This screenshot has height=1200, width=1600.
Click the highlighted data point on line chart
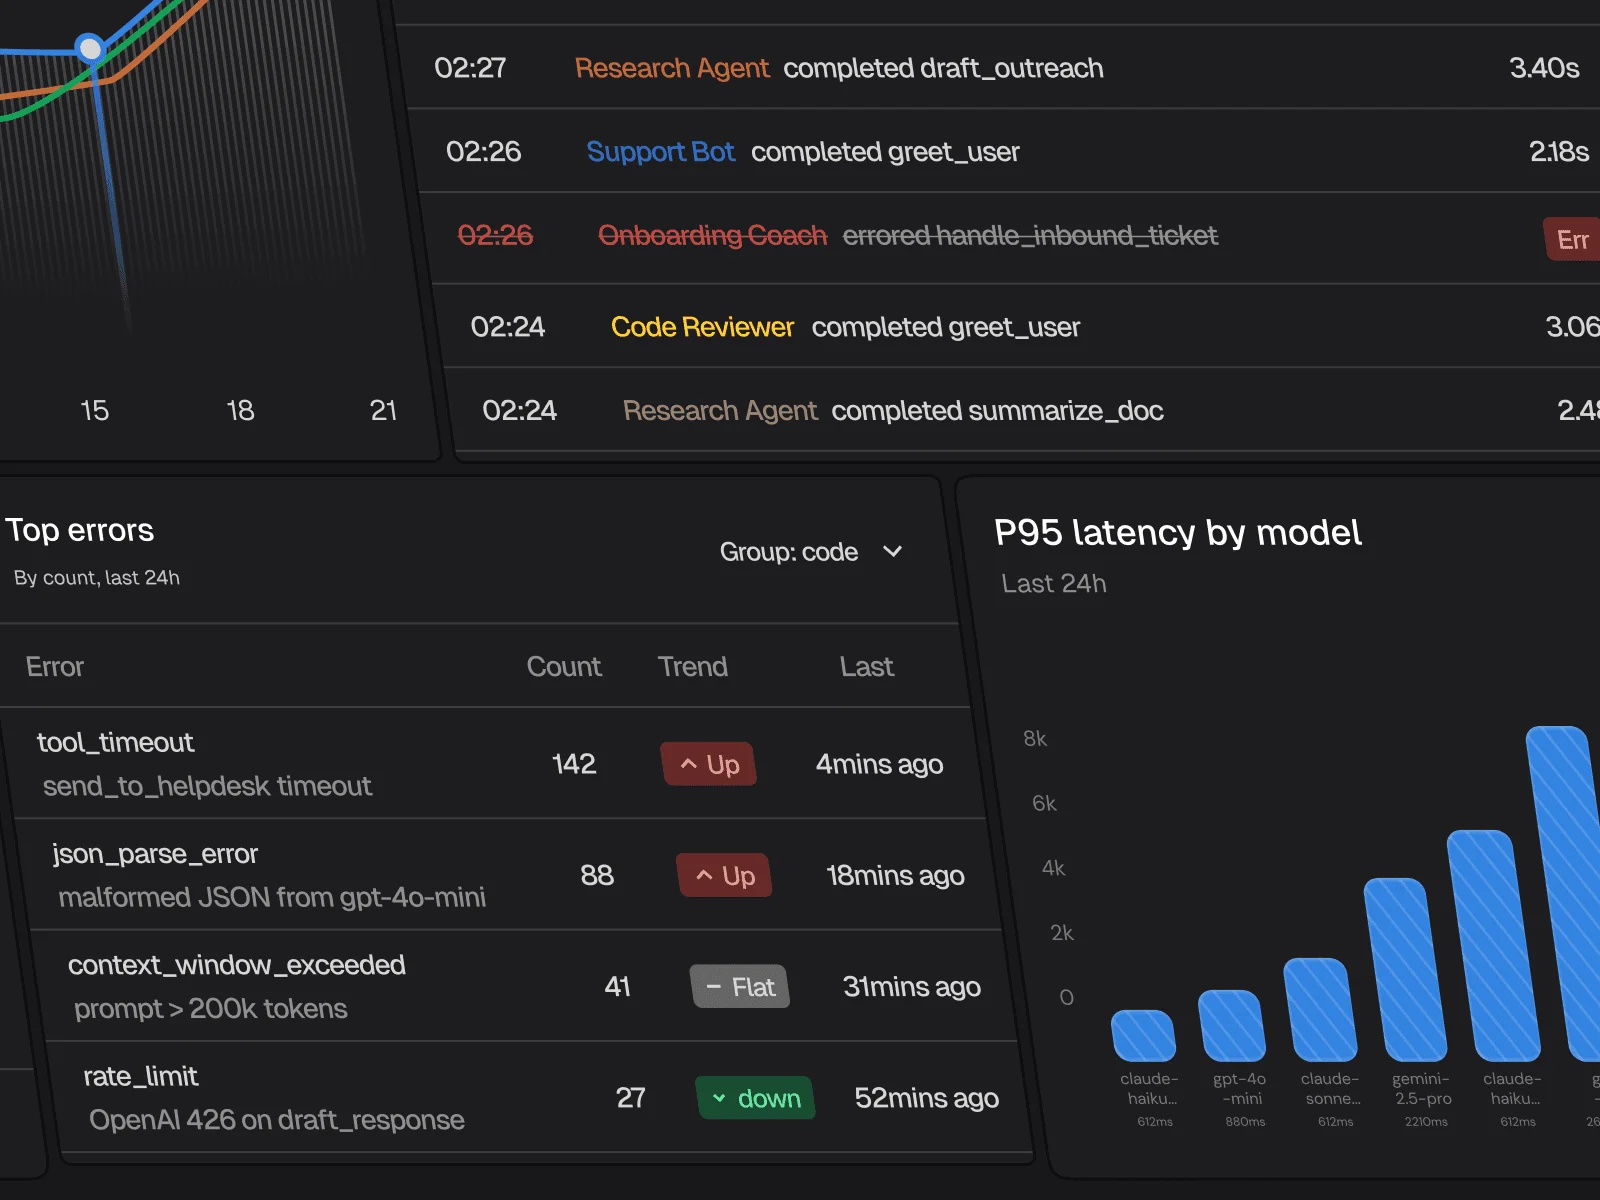[x=90, y=48]
